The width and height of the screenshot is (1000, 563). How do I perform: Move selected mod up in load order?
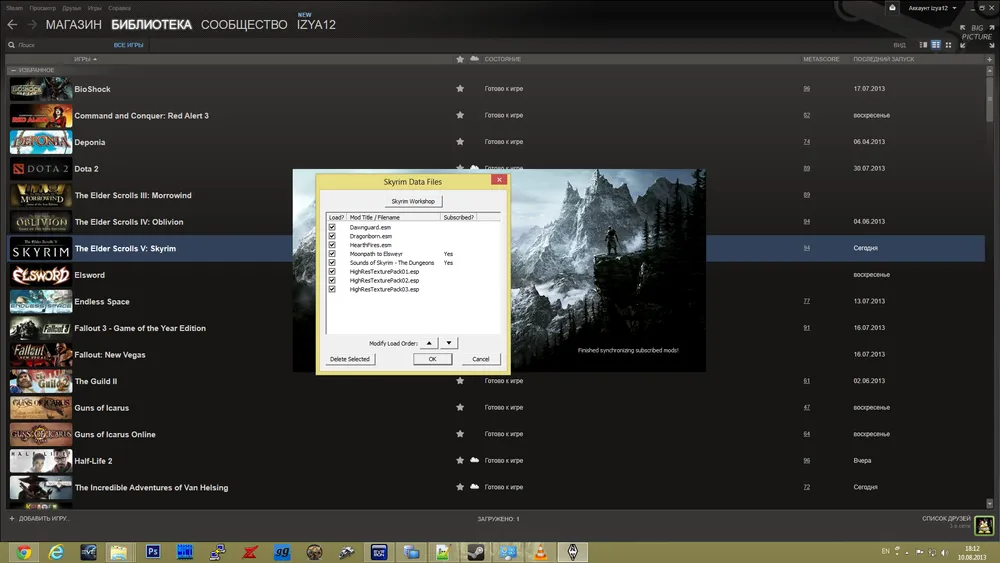pyautogui.click(x=429, y=343)
